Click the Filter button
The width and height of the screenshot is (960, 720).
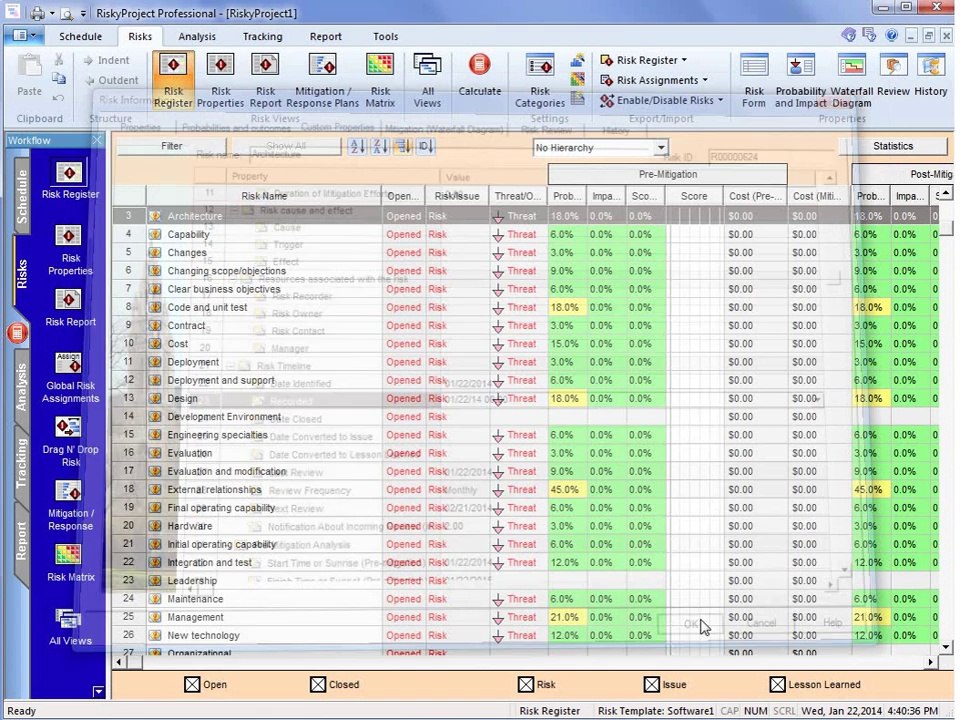click(x=171, y=146)
